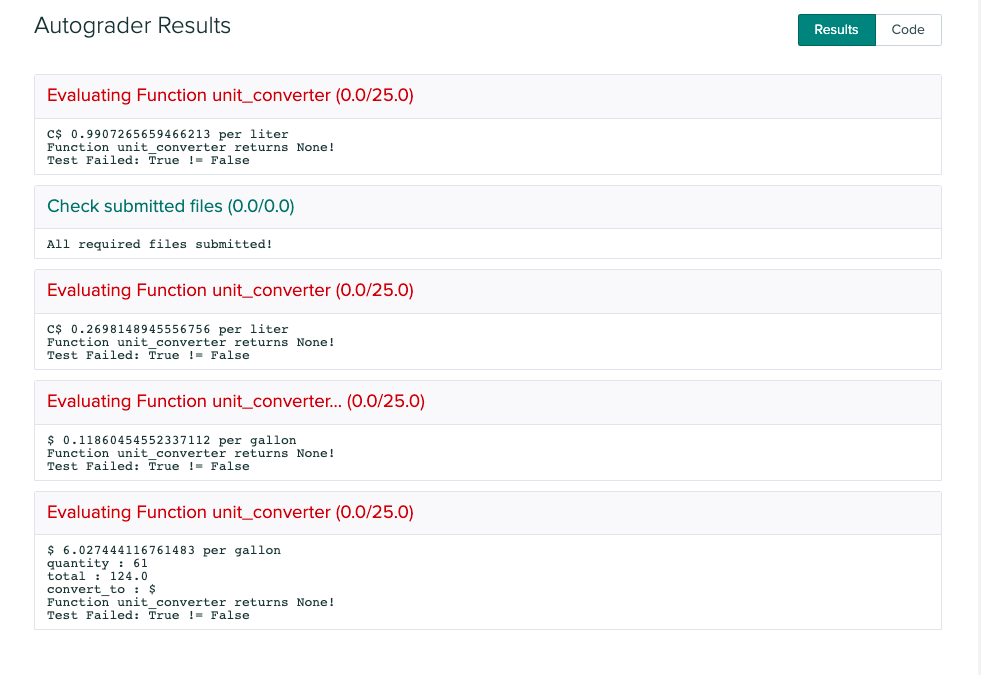Screen dimensions: 981x675
Task: Click the Check submitted files header link
Action: tap(171, 206)
